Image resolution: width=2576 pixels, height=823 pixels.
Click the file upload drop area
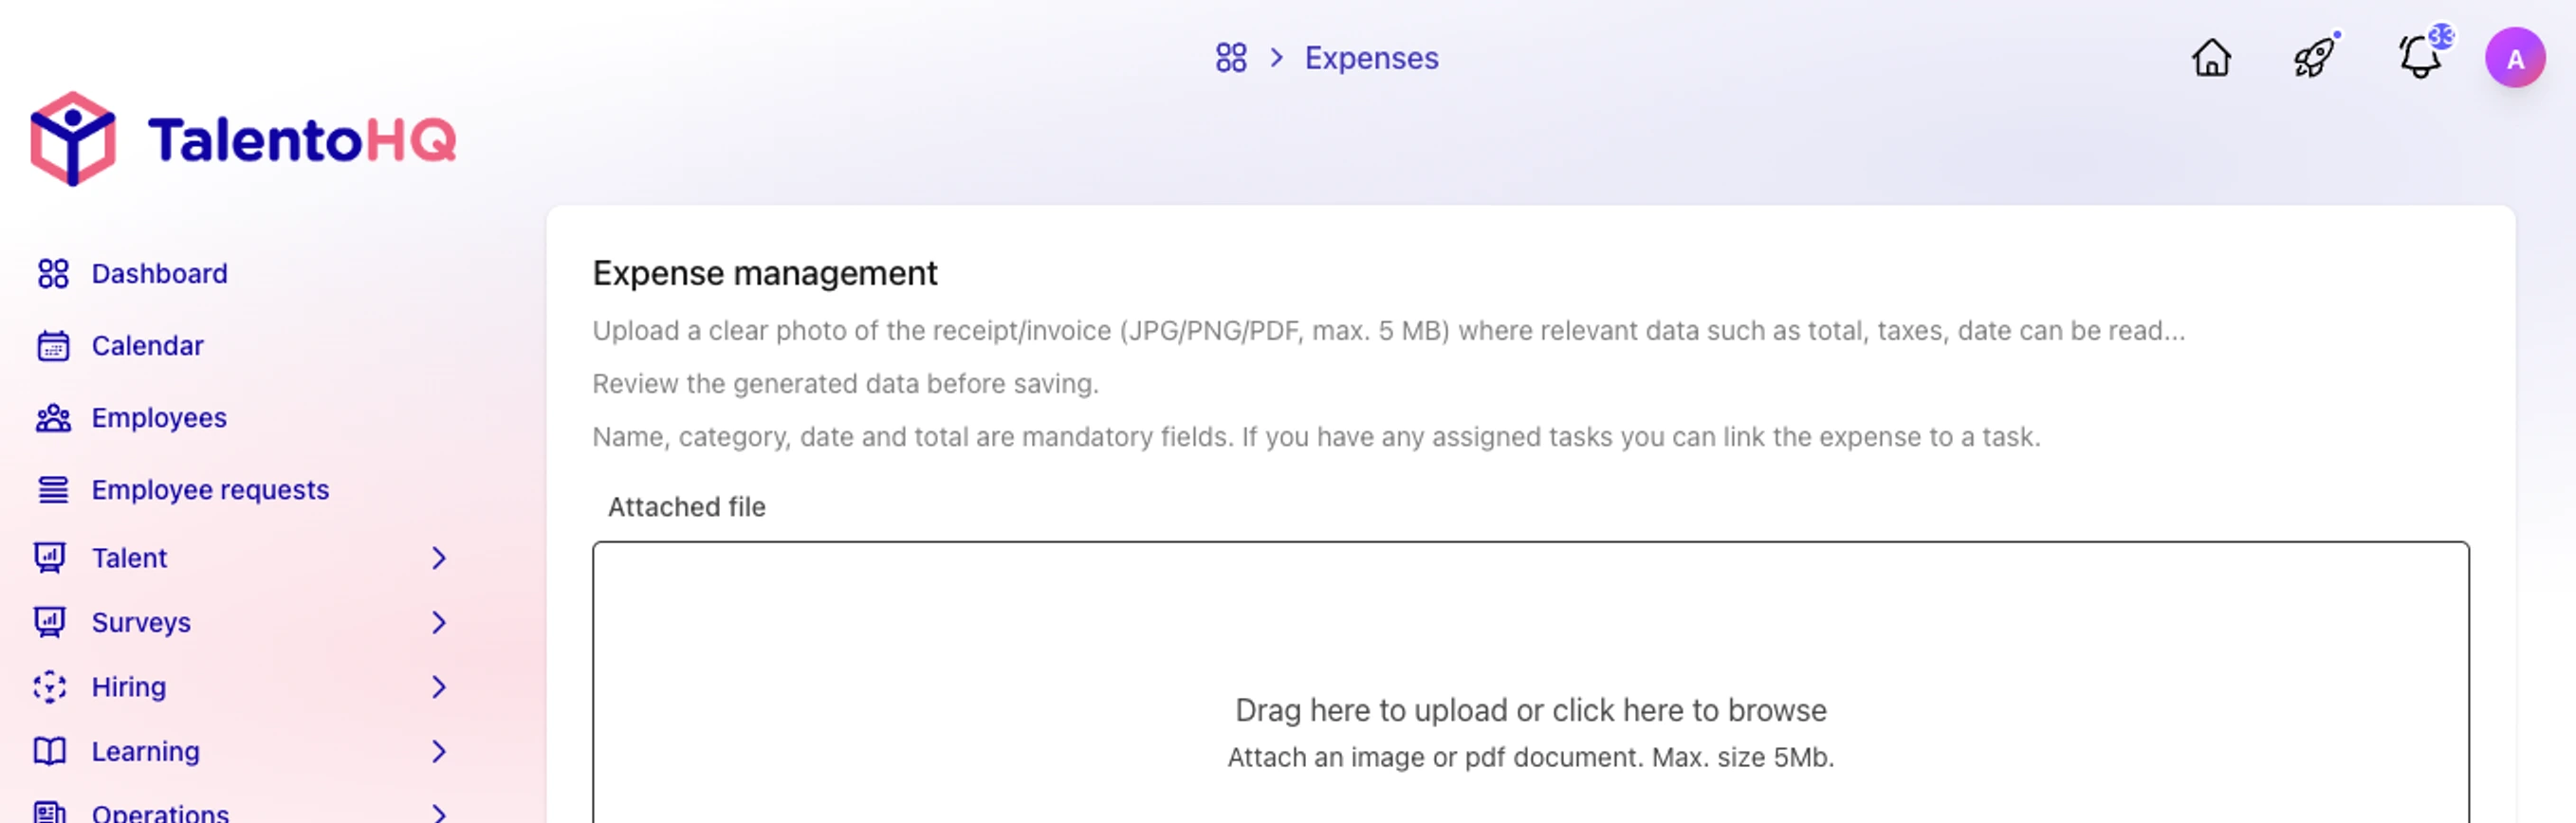[x=1530, y=683]
